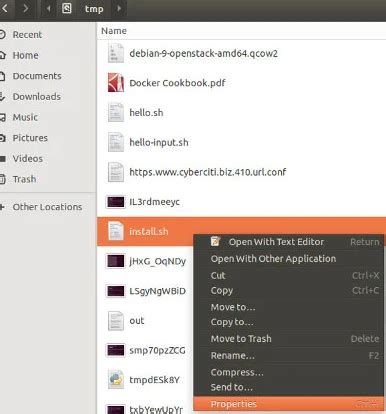This screenshot has height=414, width=386.
Task: Click the tmpdESk8Y Python file icon
Action: coord(116,380)
